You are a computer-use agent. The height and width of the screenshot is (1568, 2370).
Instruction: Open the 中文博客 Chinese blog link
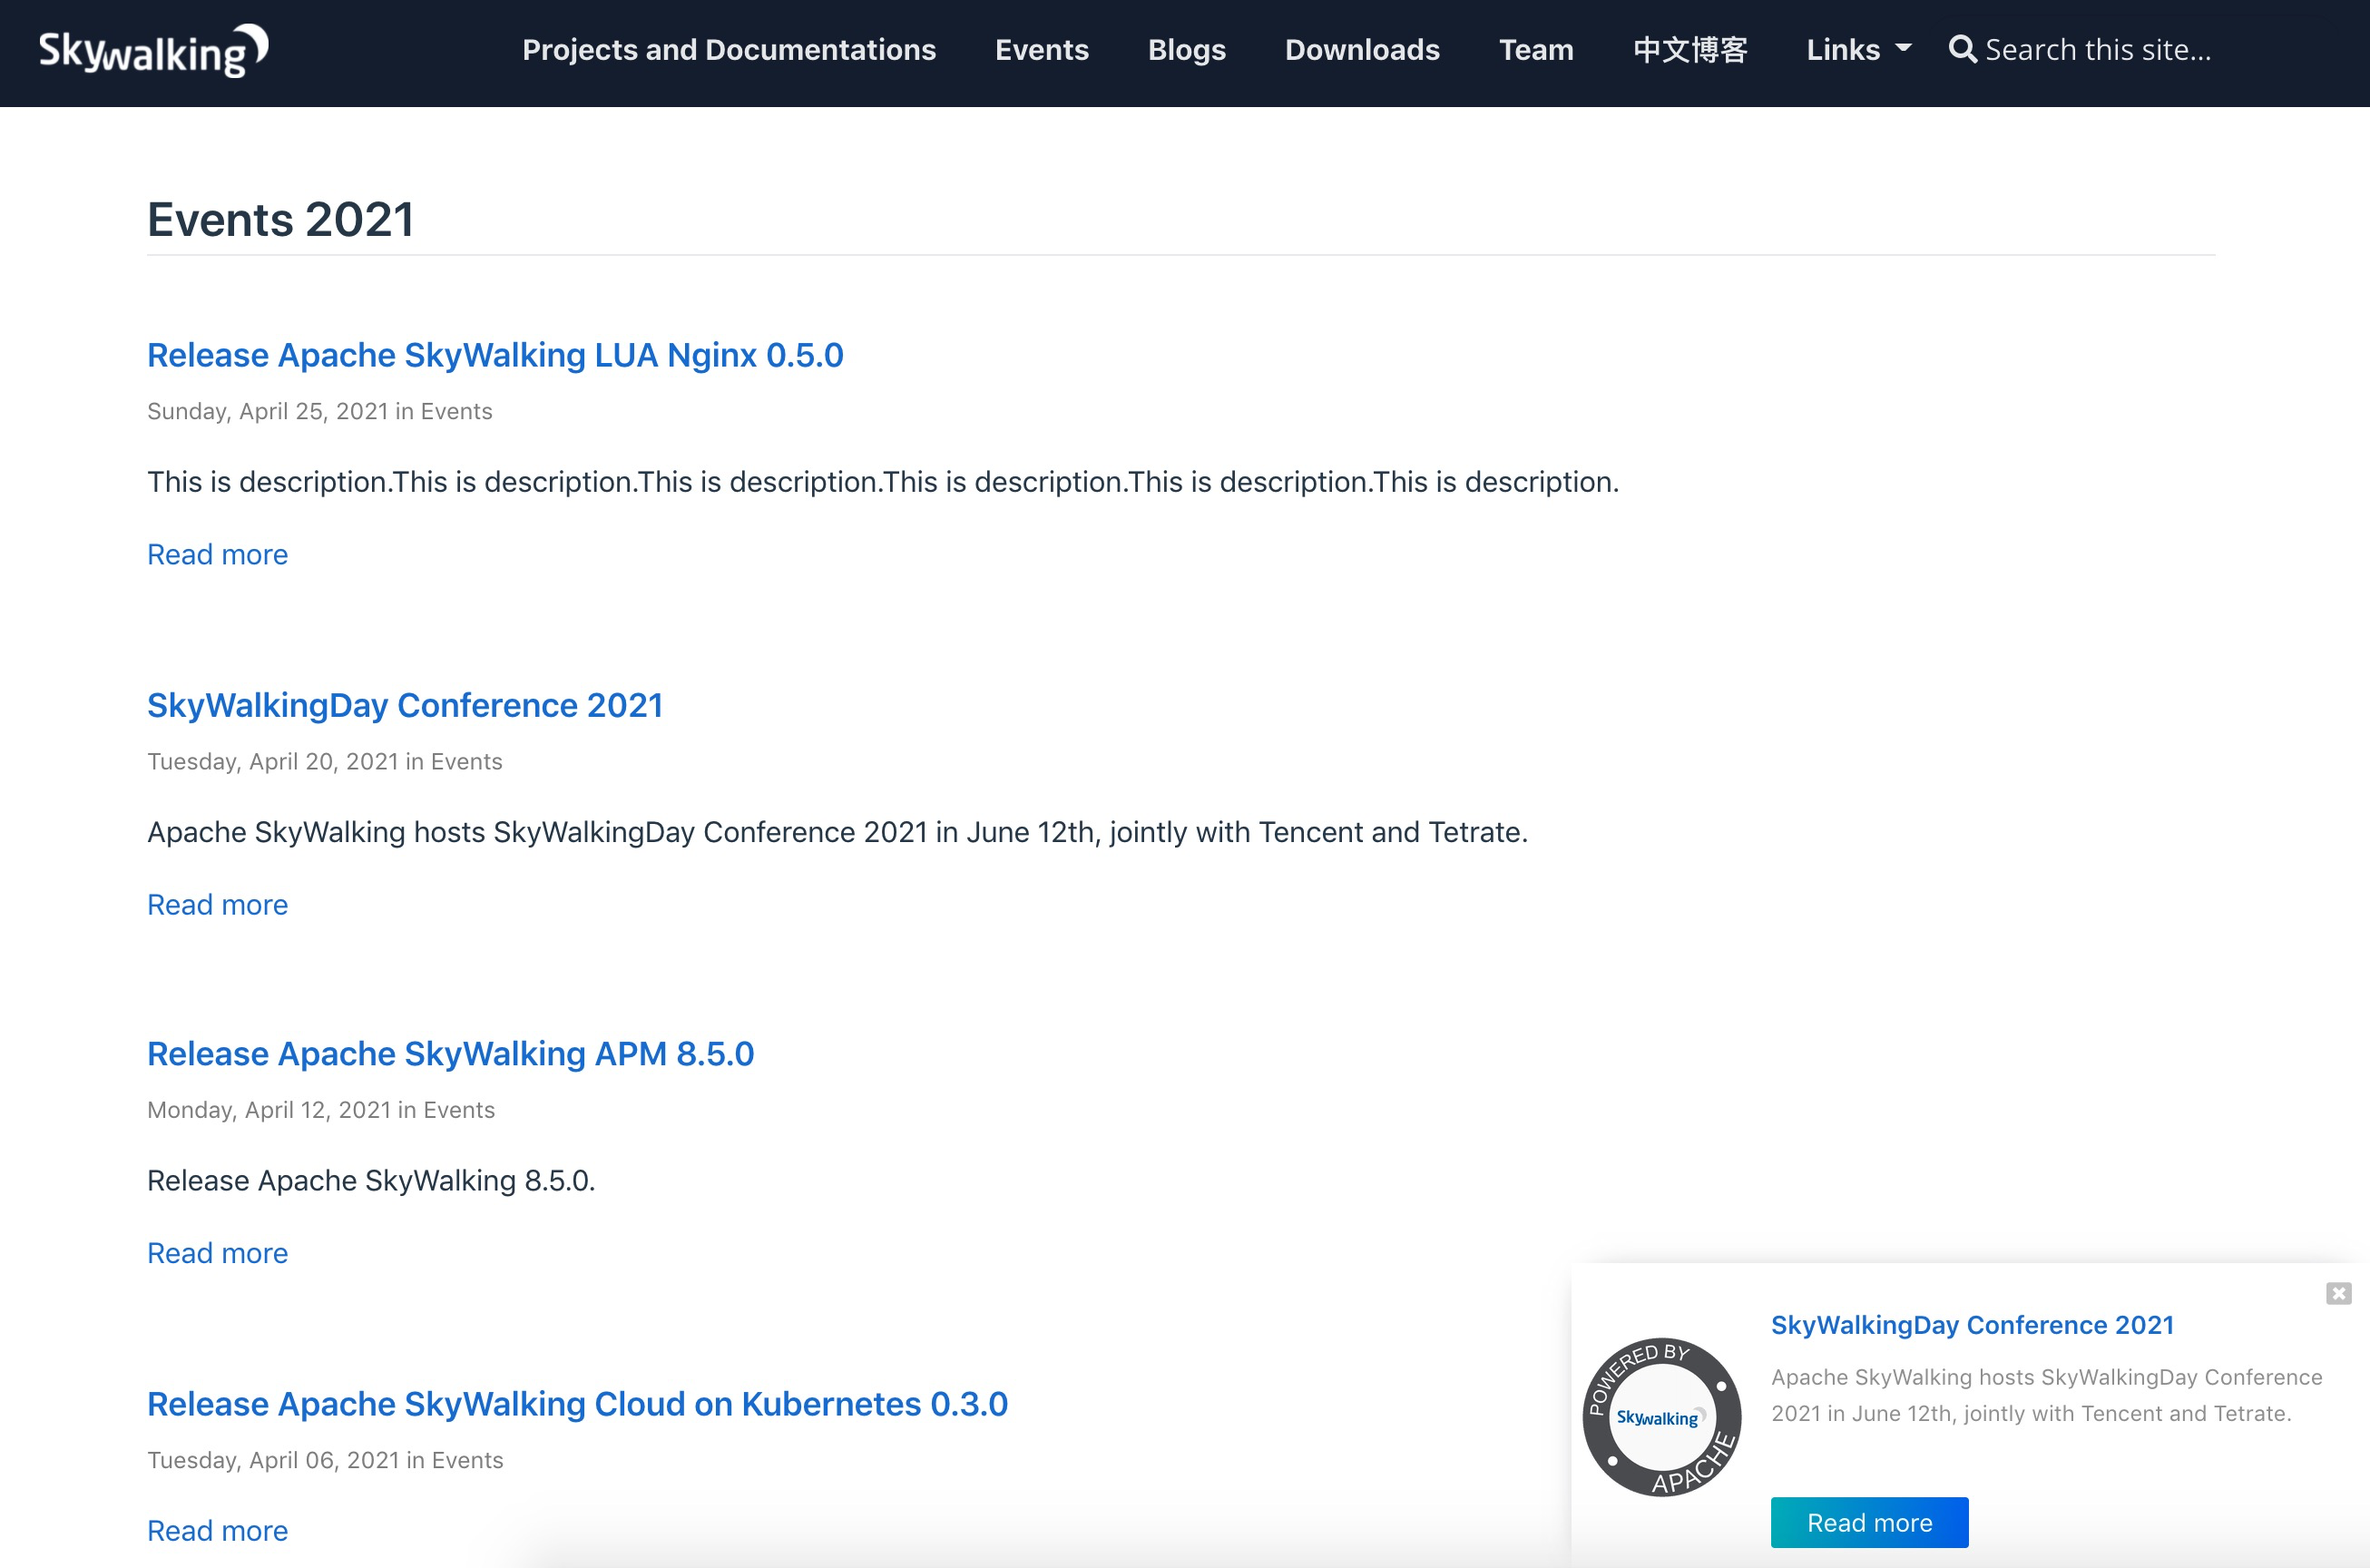(x=1690, y=50)
